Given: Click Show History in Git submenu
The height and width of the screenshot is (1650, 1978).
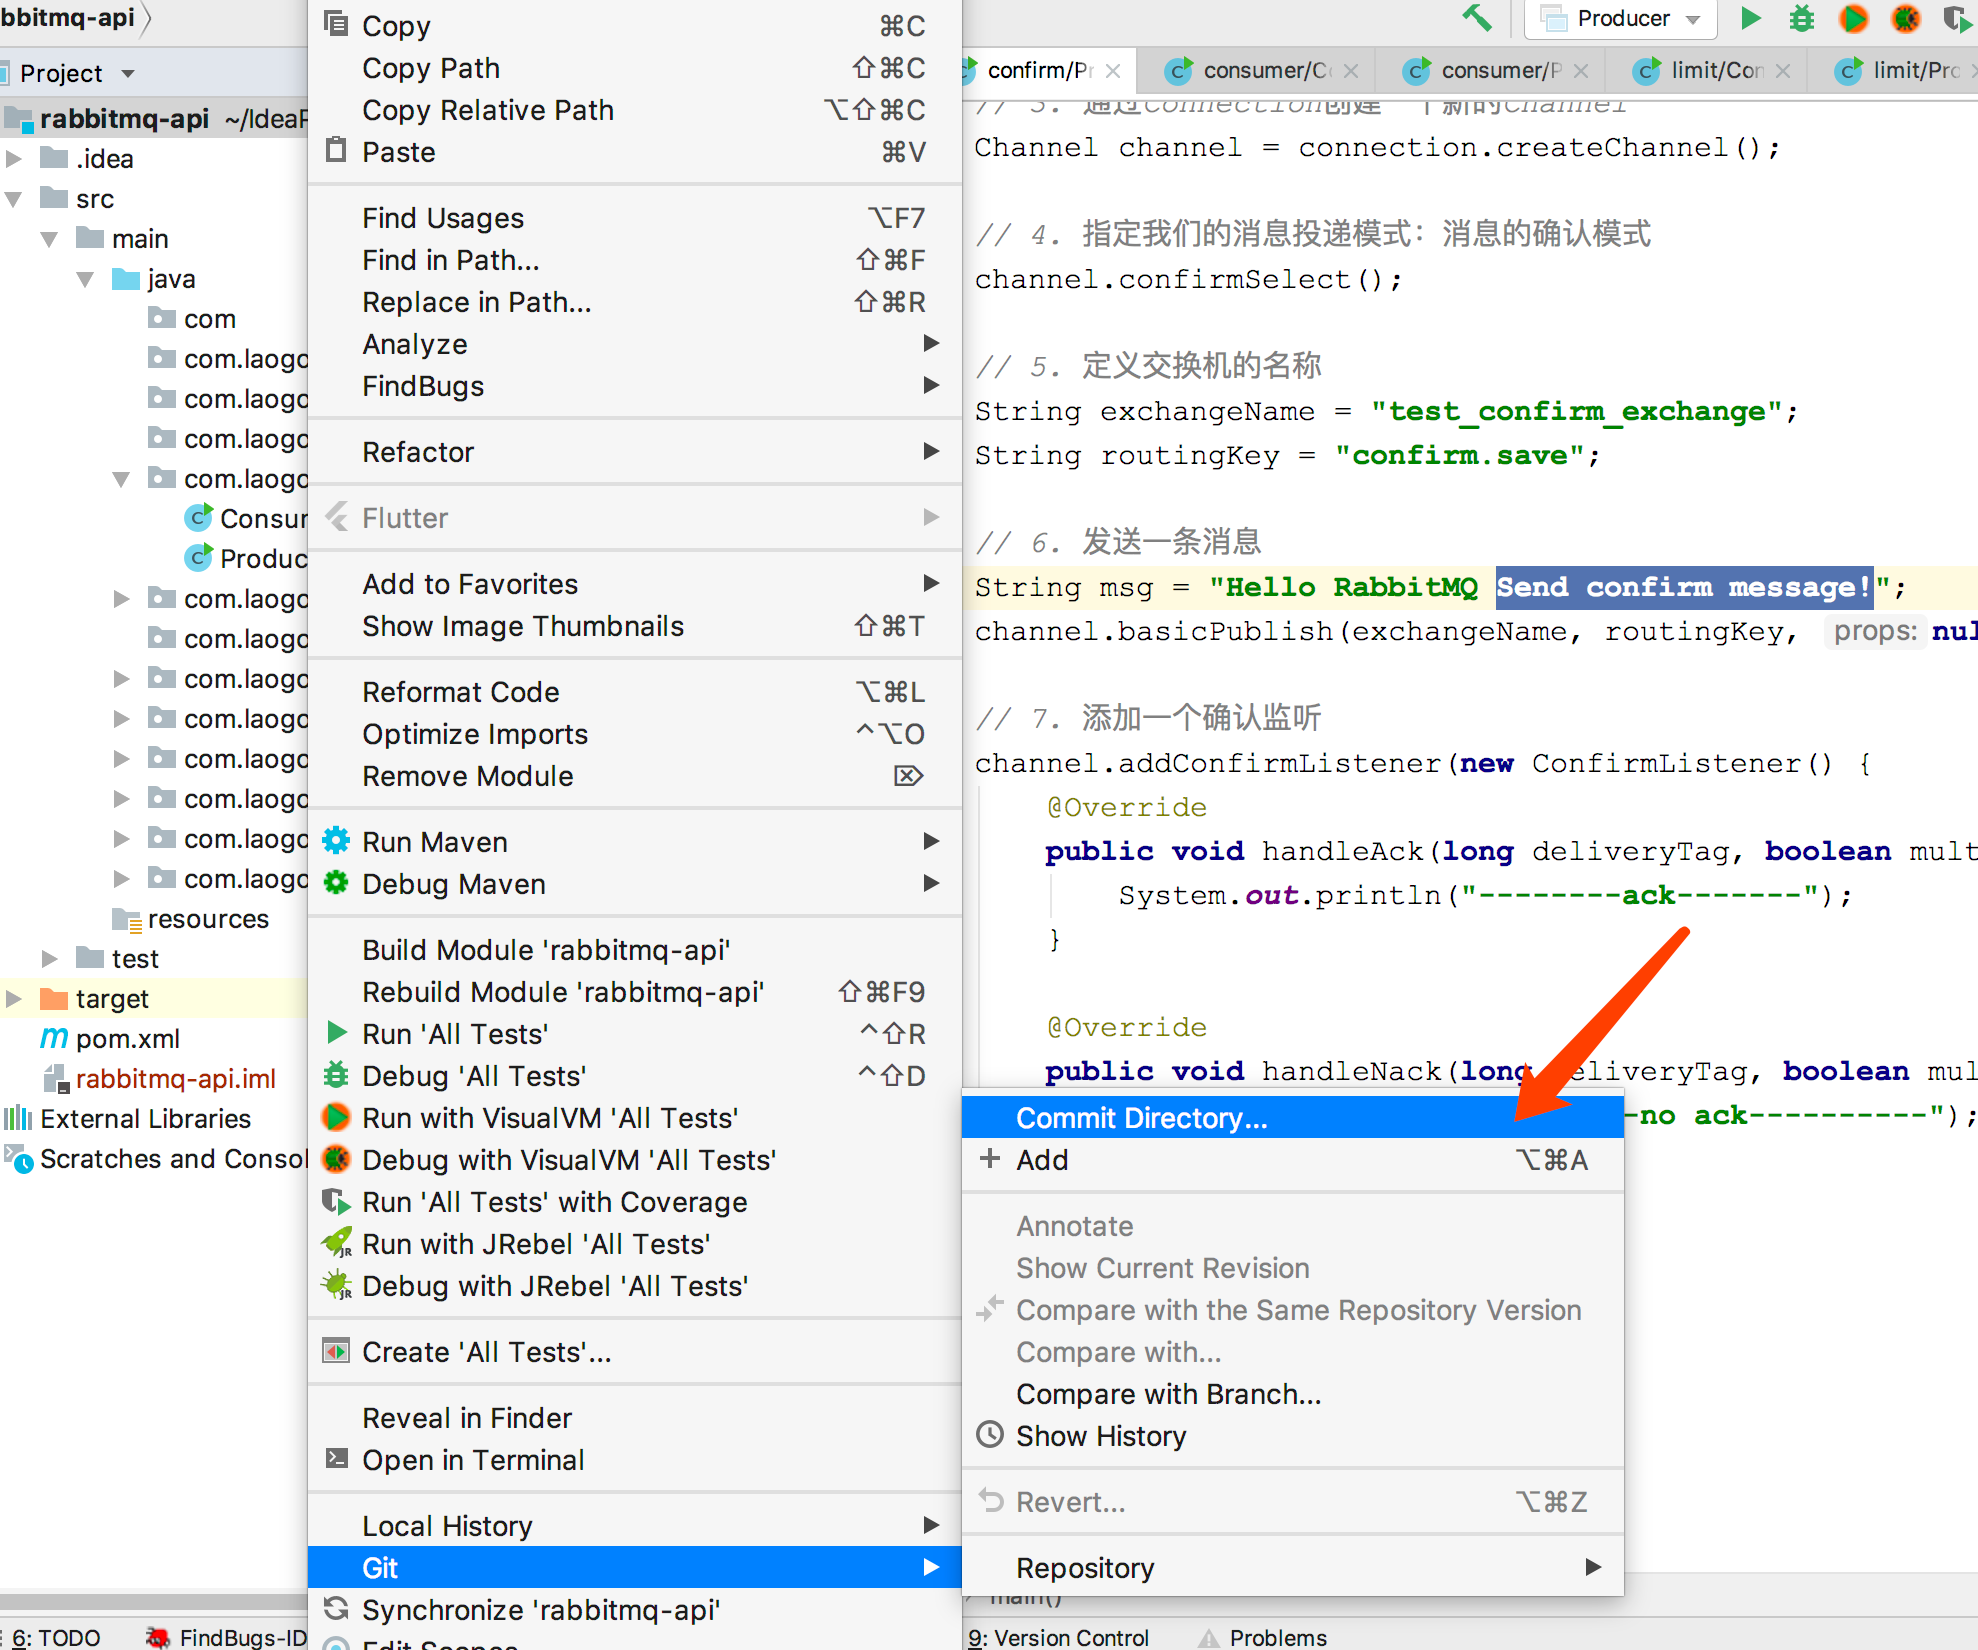Looking at the screenshot, I should (1293, 1436).
